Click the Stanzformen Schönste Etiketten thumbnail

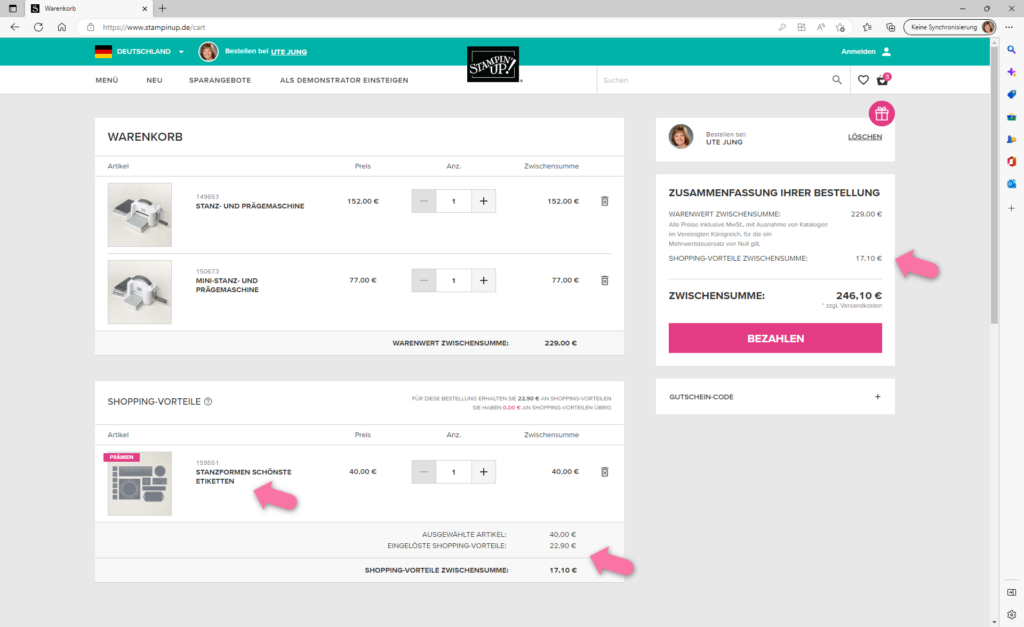tap(140, 483)
